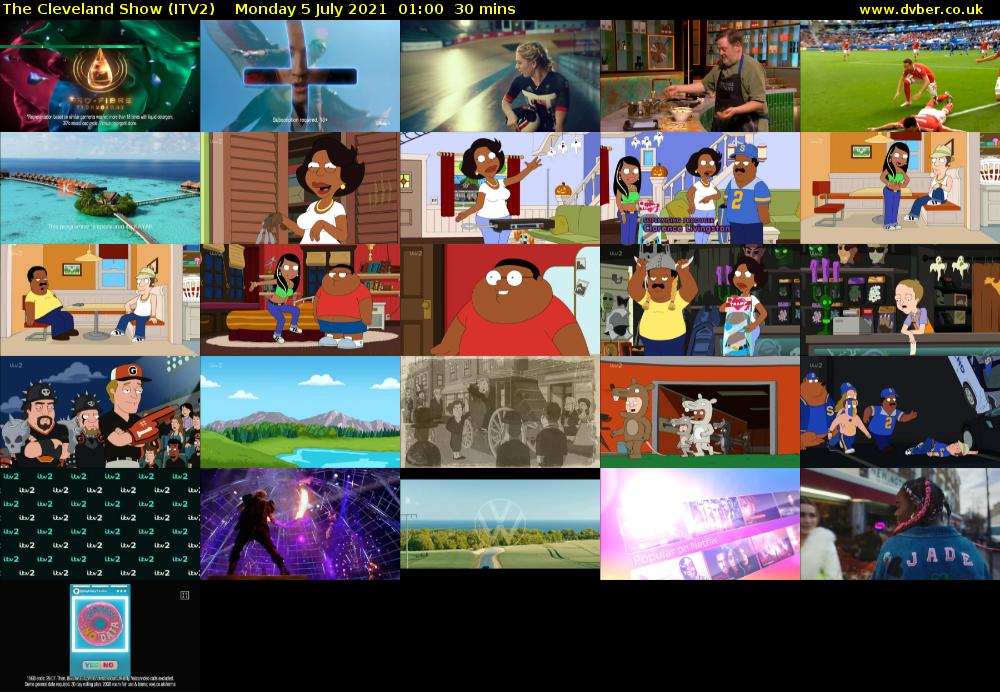Open the cartoon mountain lake landscape frame

[x=300, y=412]
